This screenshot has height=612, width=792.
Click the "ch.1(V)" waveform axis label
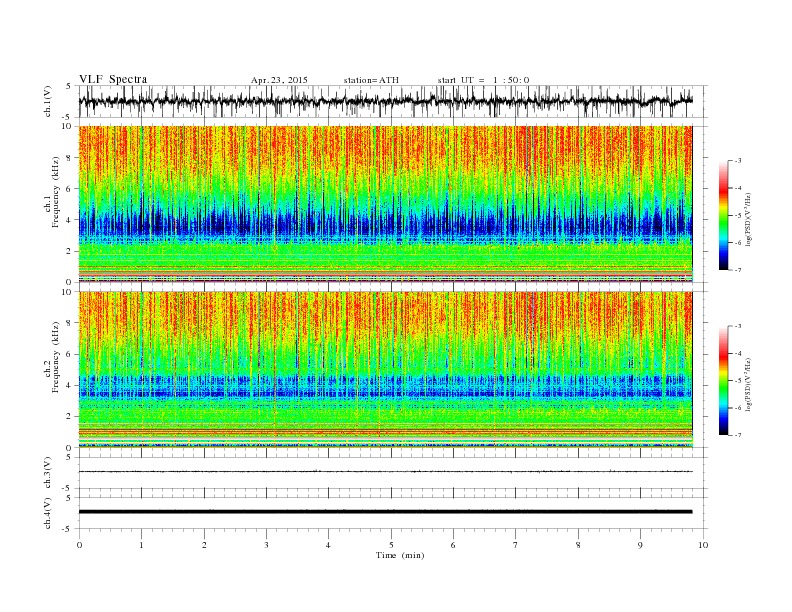click(48, 101)
